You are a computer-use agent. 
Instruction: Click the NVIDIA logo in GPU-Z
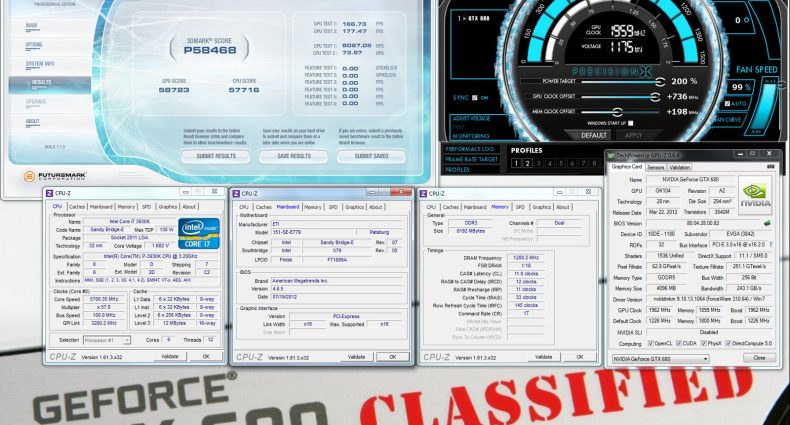tap(755, 195)
